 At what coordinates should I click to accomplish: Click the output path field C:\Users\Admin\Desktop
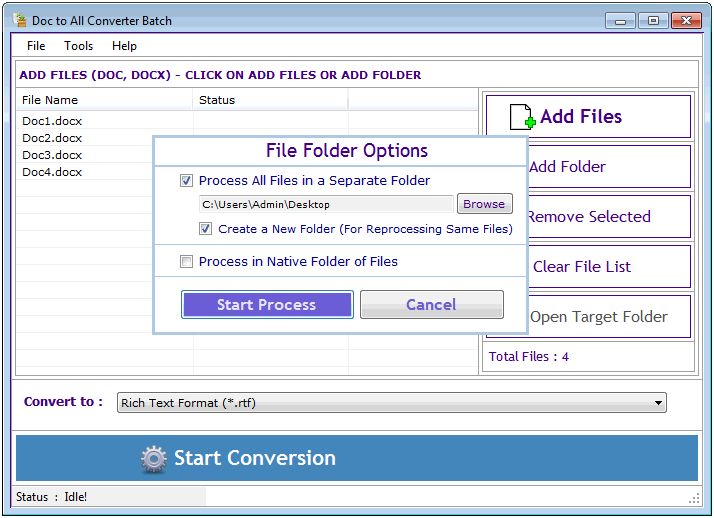point(326,204)
